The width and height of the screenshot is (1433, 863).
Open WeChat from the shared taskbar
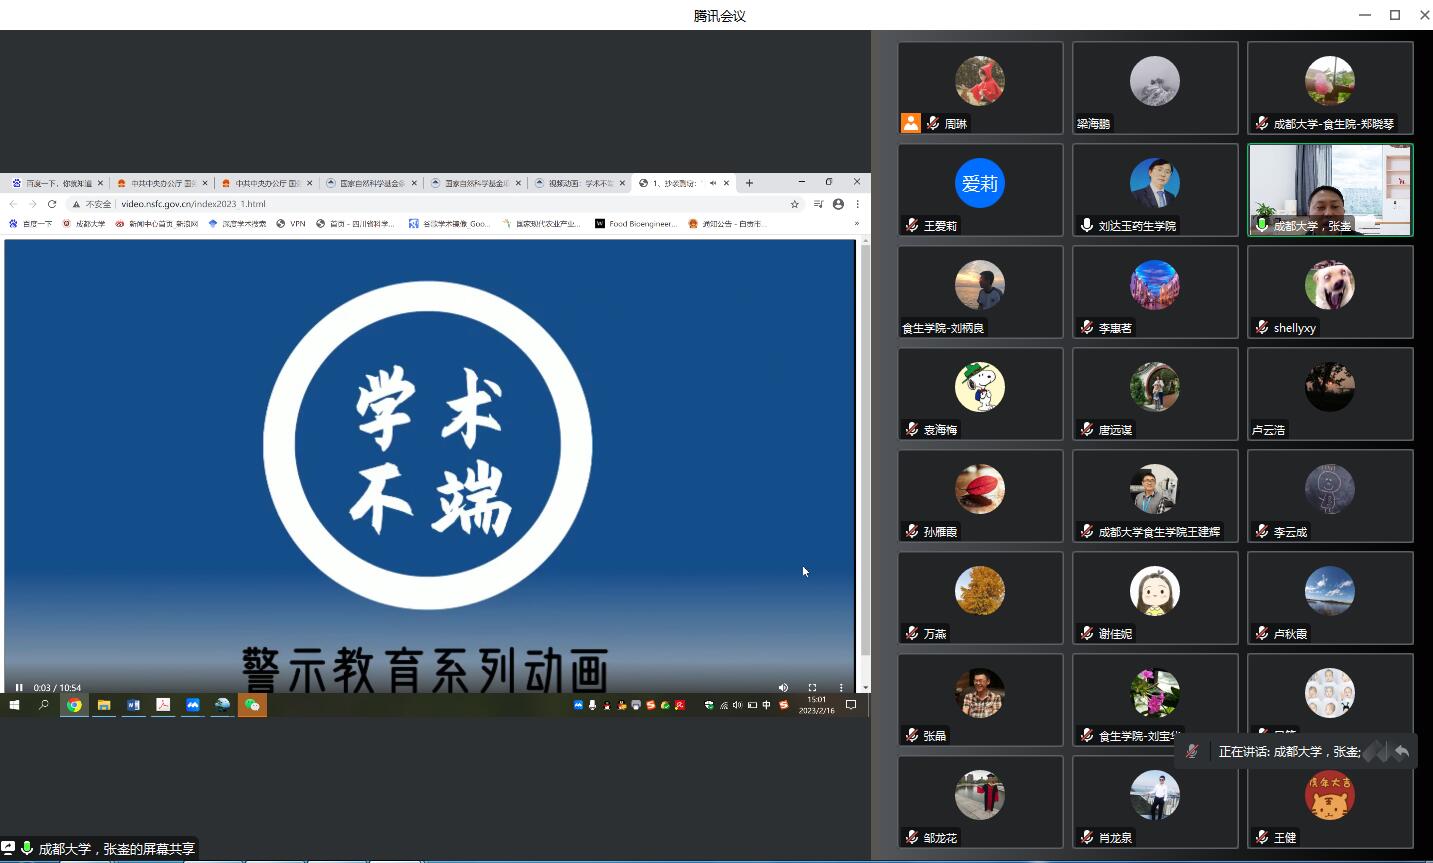252,705
